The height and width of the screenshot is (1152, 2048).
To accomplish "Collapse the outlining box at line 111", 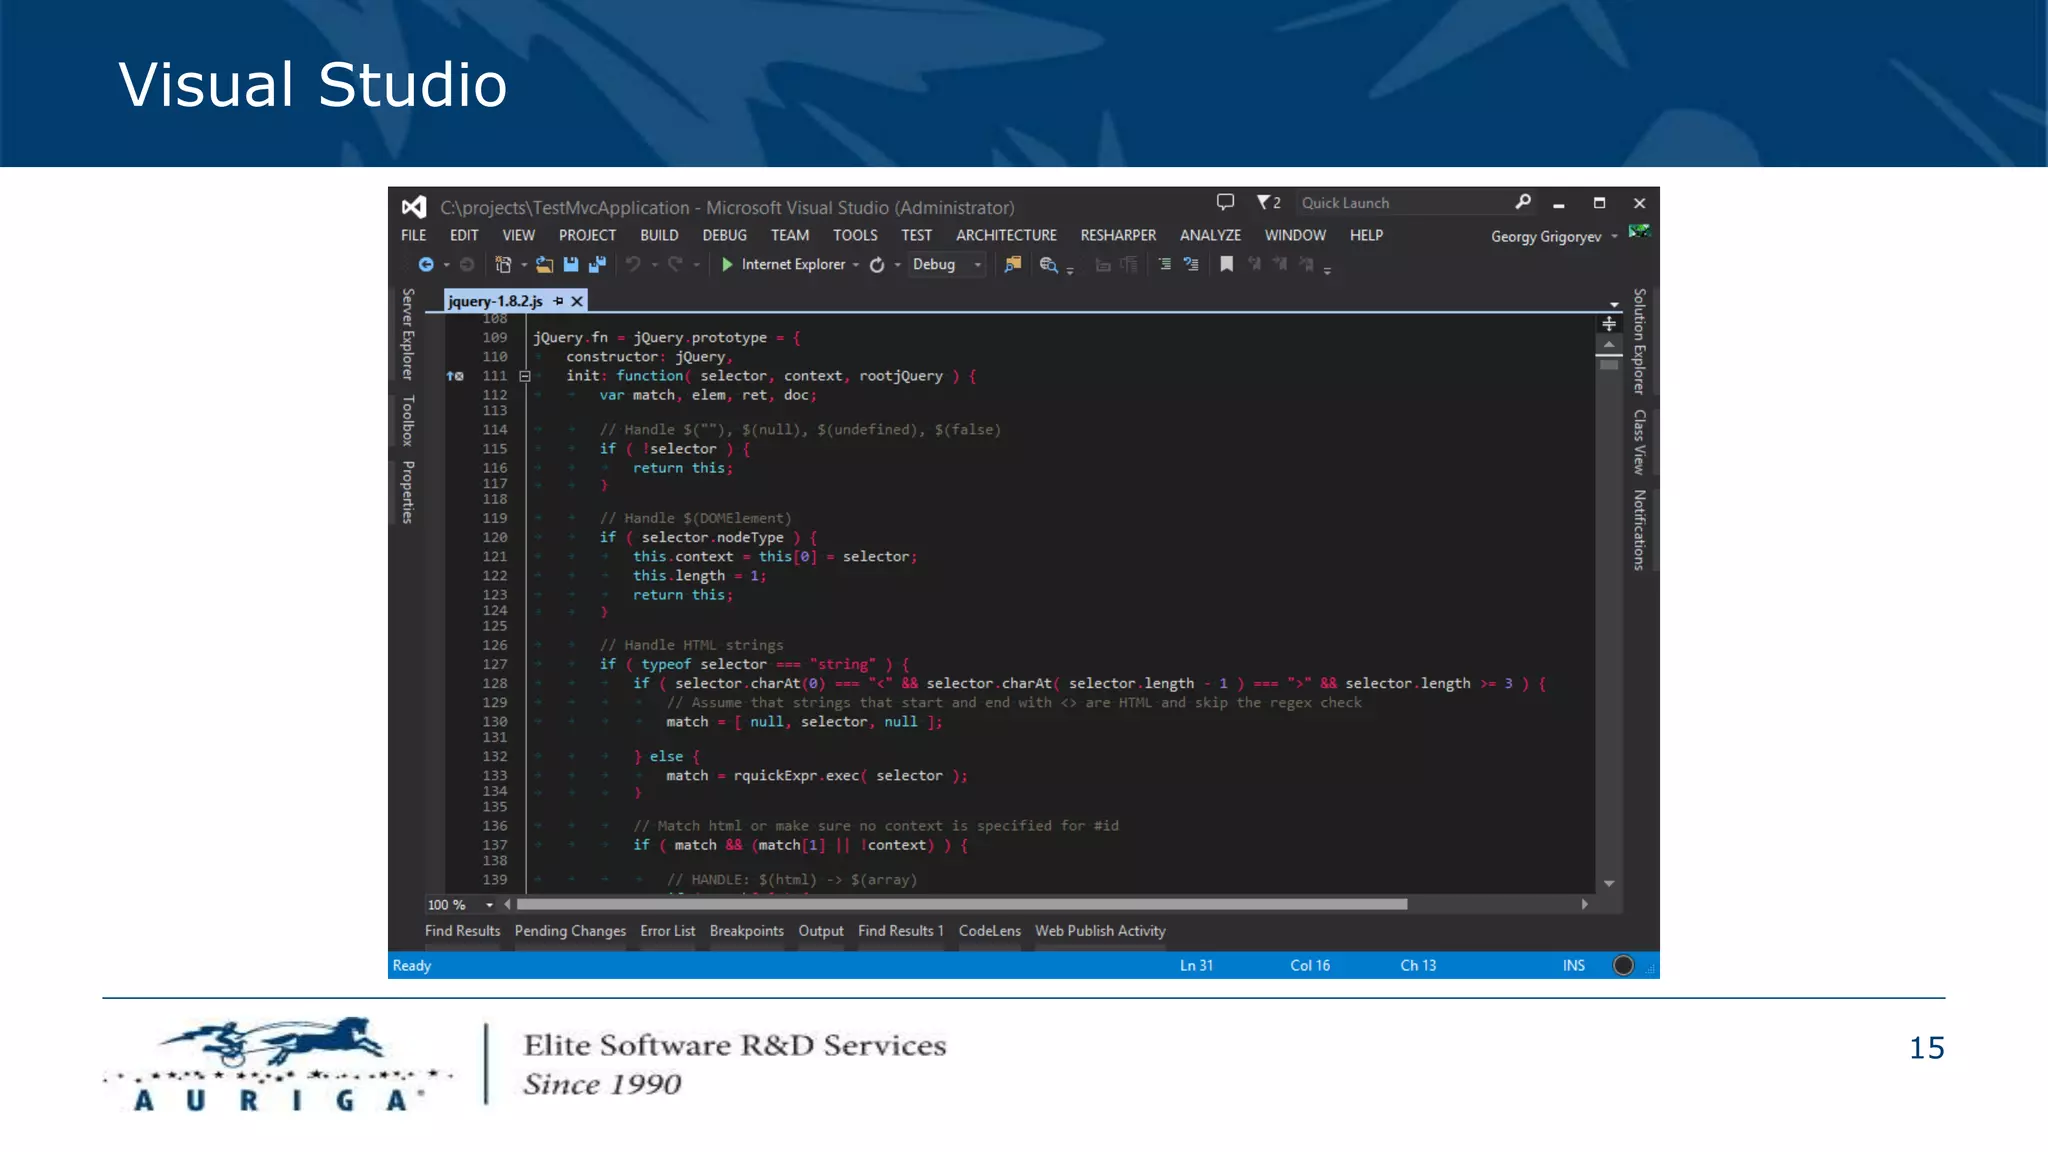I will [x=524, y=376].
